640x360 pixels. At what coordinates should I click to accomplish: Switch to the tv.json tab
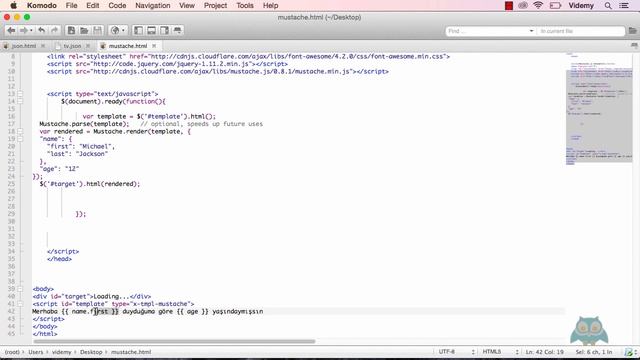tap(72, 46)
